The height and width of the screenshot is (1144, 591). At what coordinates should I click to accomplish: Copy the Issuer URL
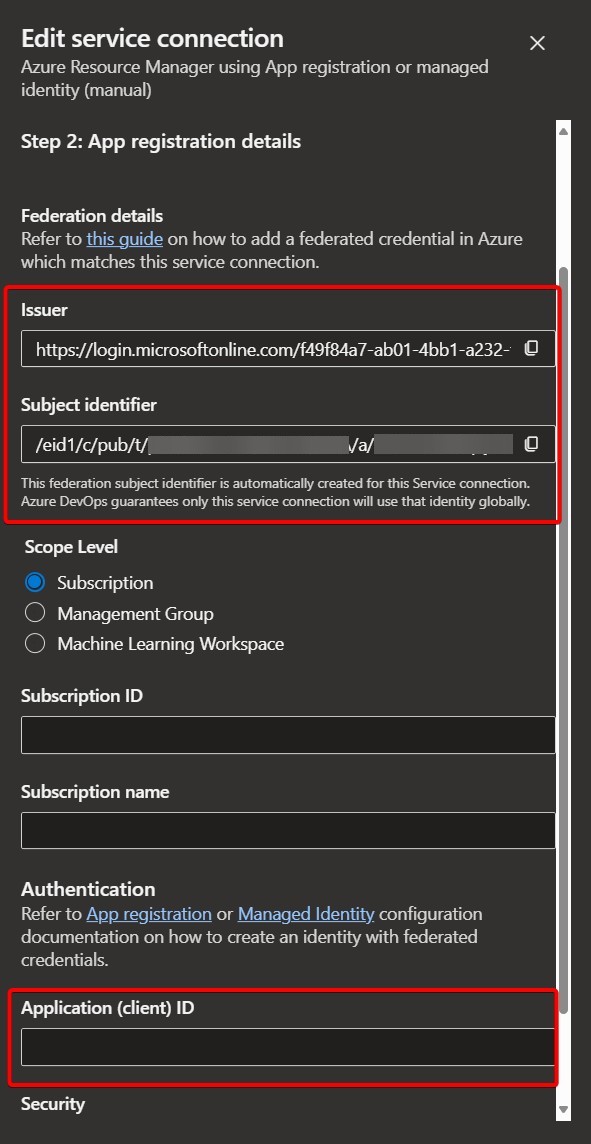pos(532,349)
